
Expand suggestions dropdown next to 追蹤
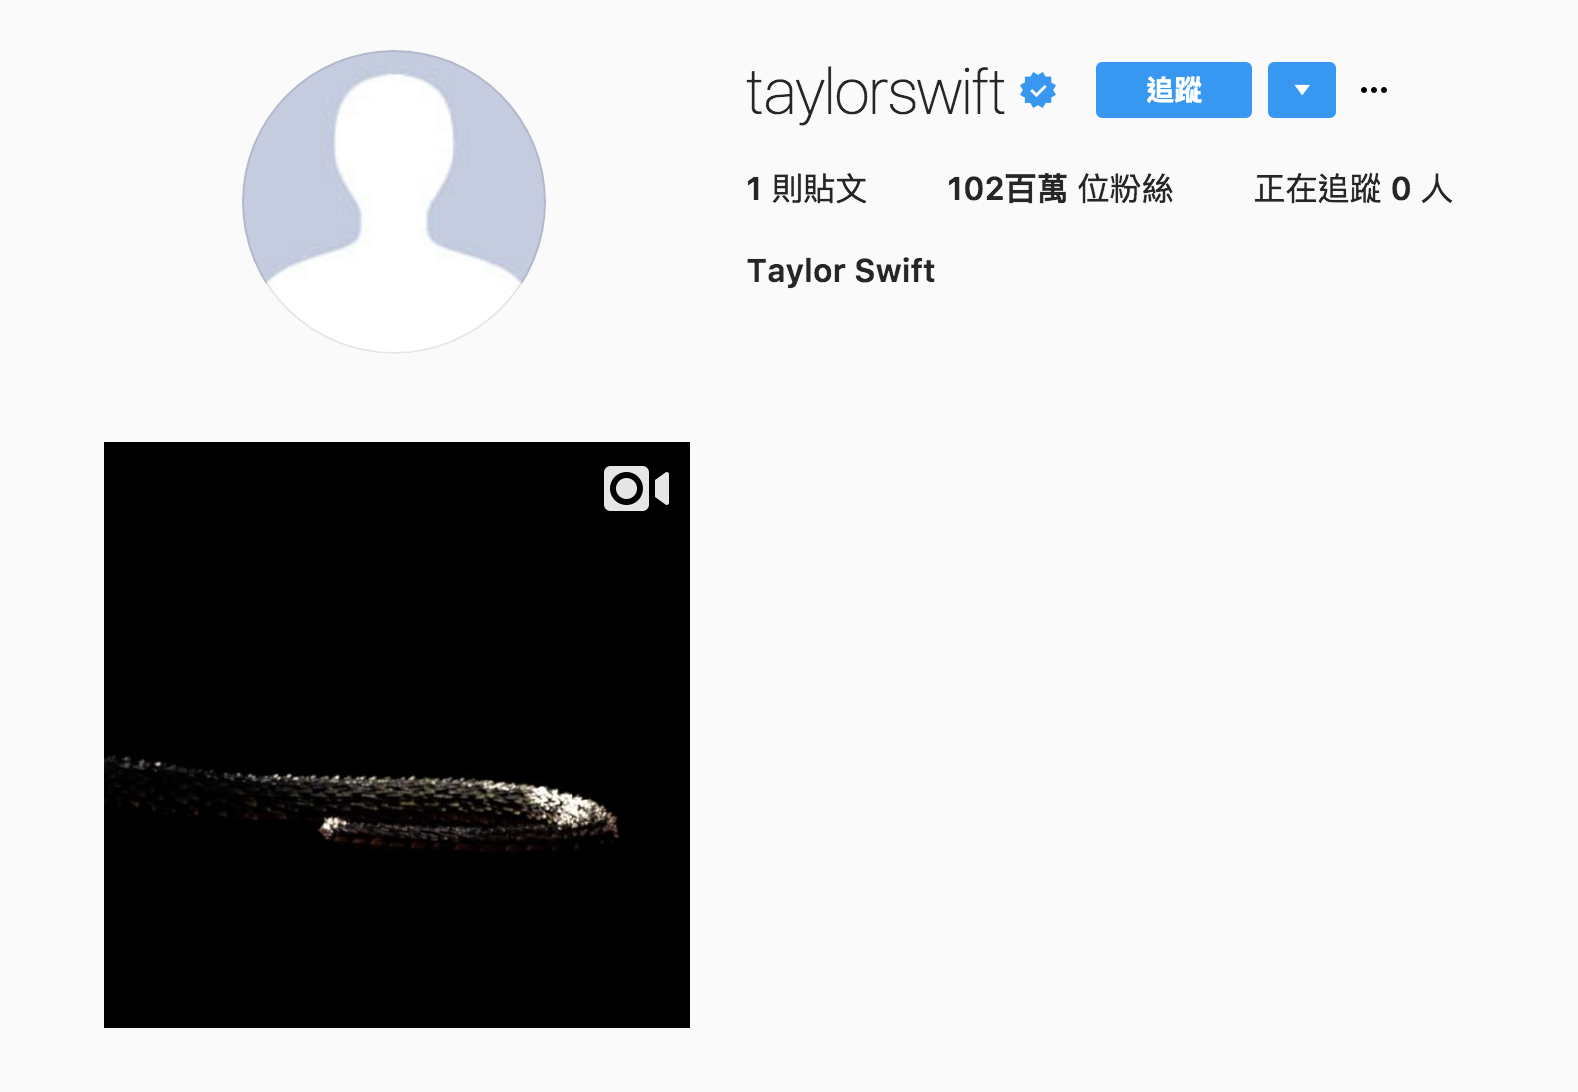point(1302,90)
